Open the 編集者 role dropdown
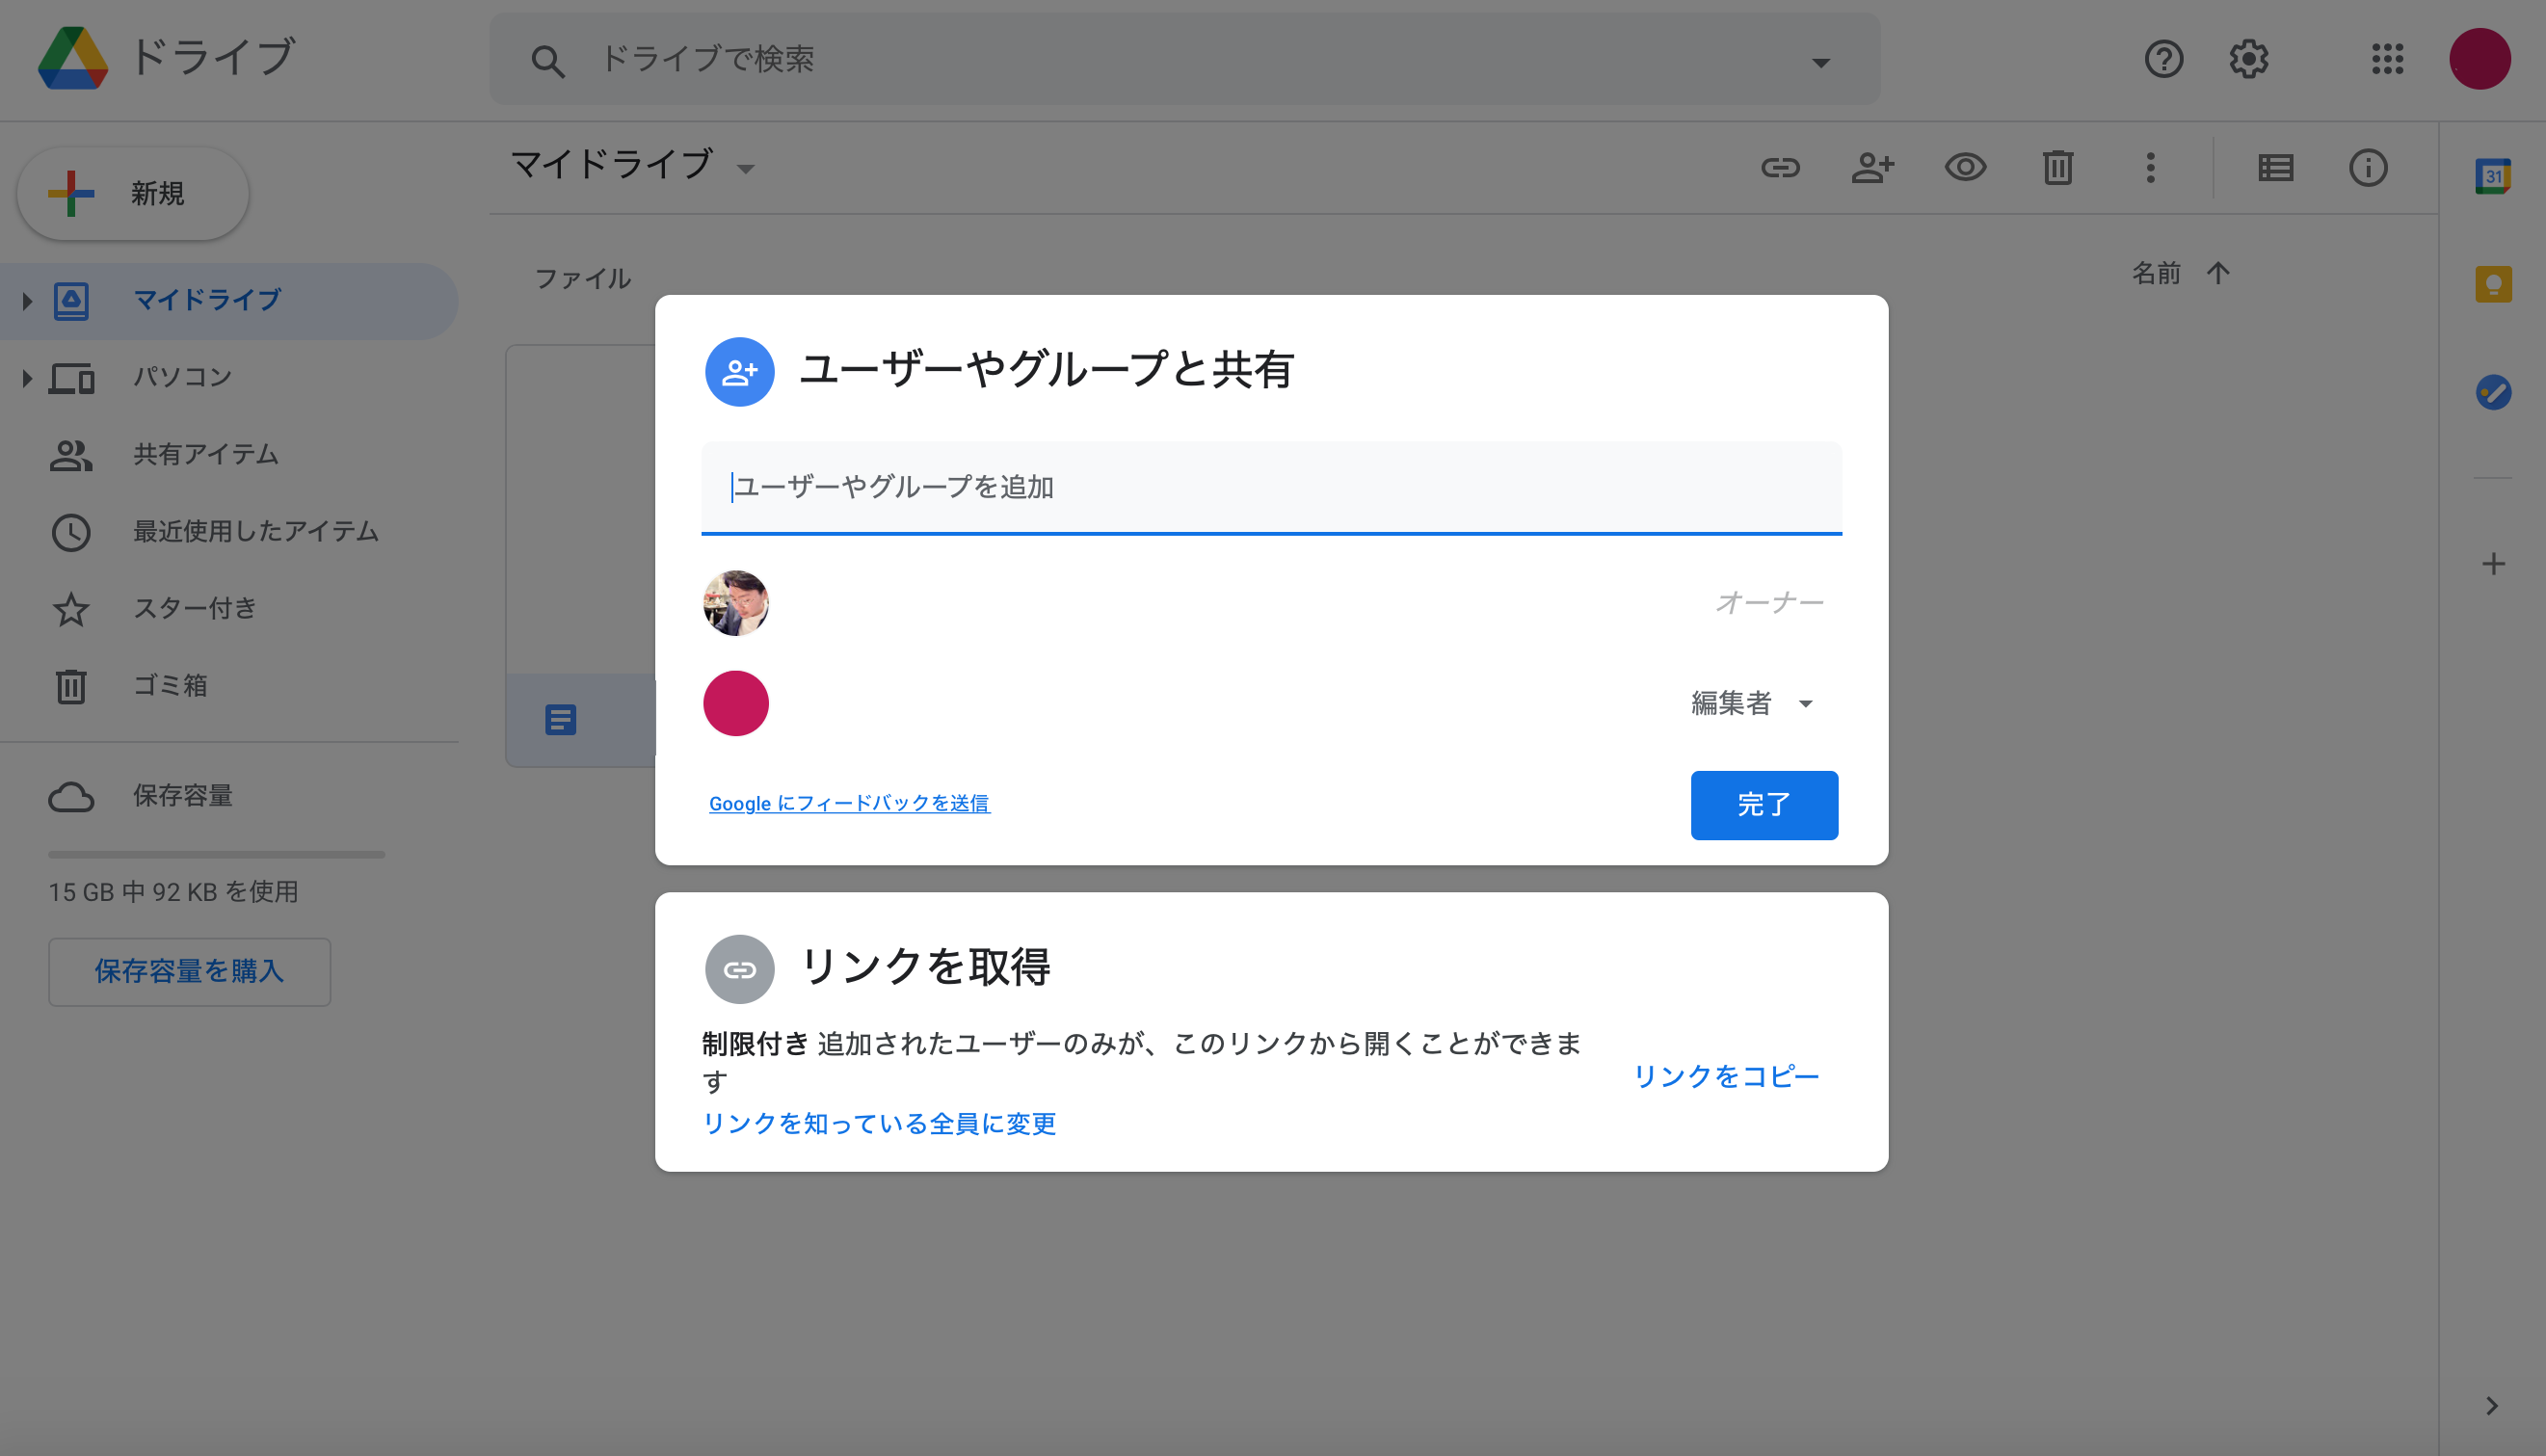Viewport: 2546px width, 1456px height. click(x=1752, y=703)
